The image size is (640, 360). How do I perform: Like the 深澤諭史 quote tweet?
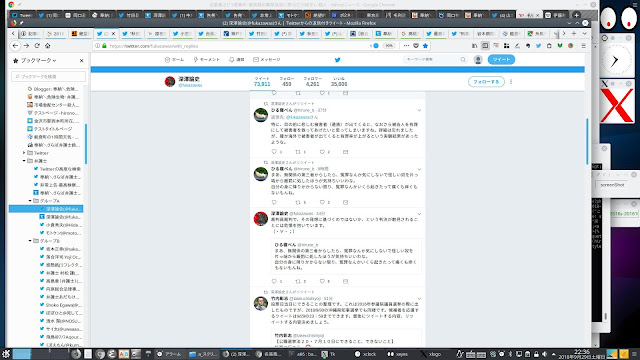point(322,281)
